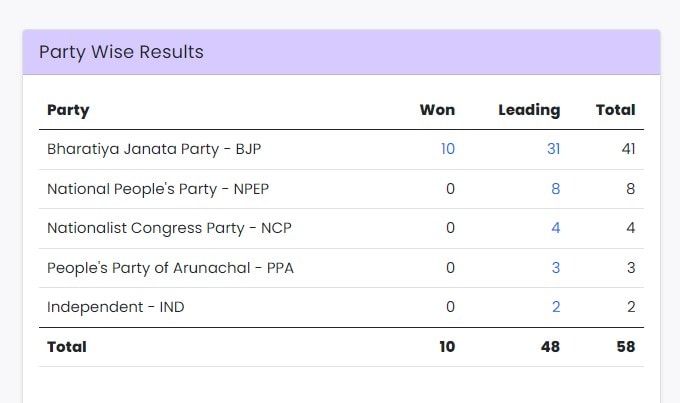
Task: Click the bold Total row label
Action: click(67, 347)
